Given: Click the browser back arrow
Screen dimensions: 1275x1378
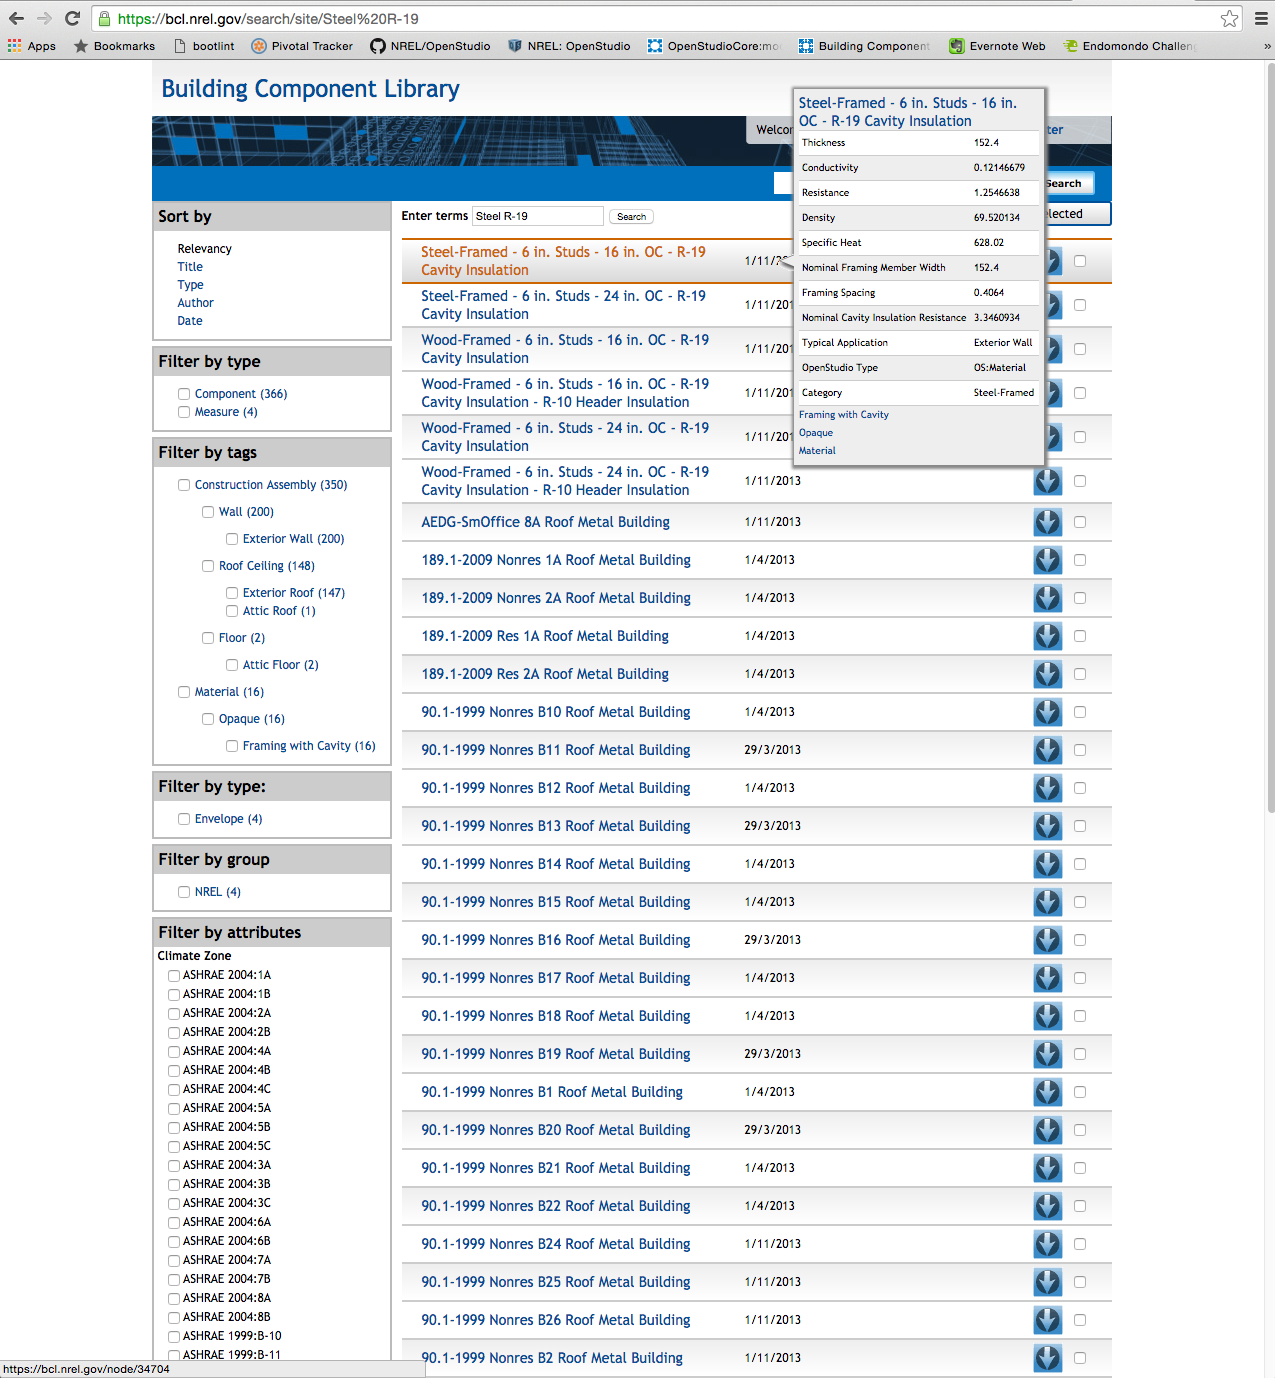Looking at the screenshot, I should coord(16,18).
